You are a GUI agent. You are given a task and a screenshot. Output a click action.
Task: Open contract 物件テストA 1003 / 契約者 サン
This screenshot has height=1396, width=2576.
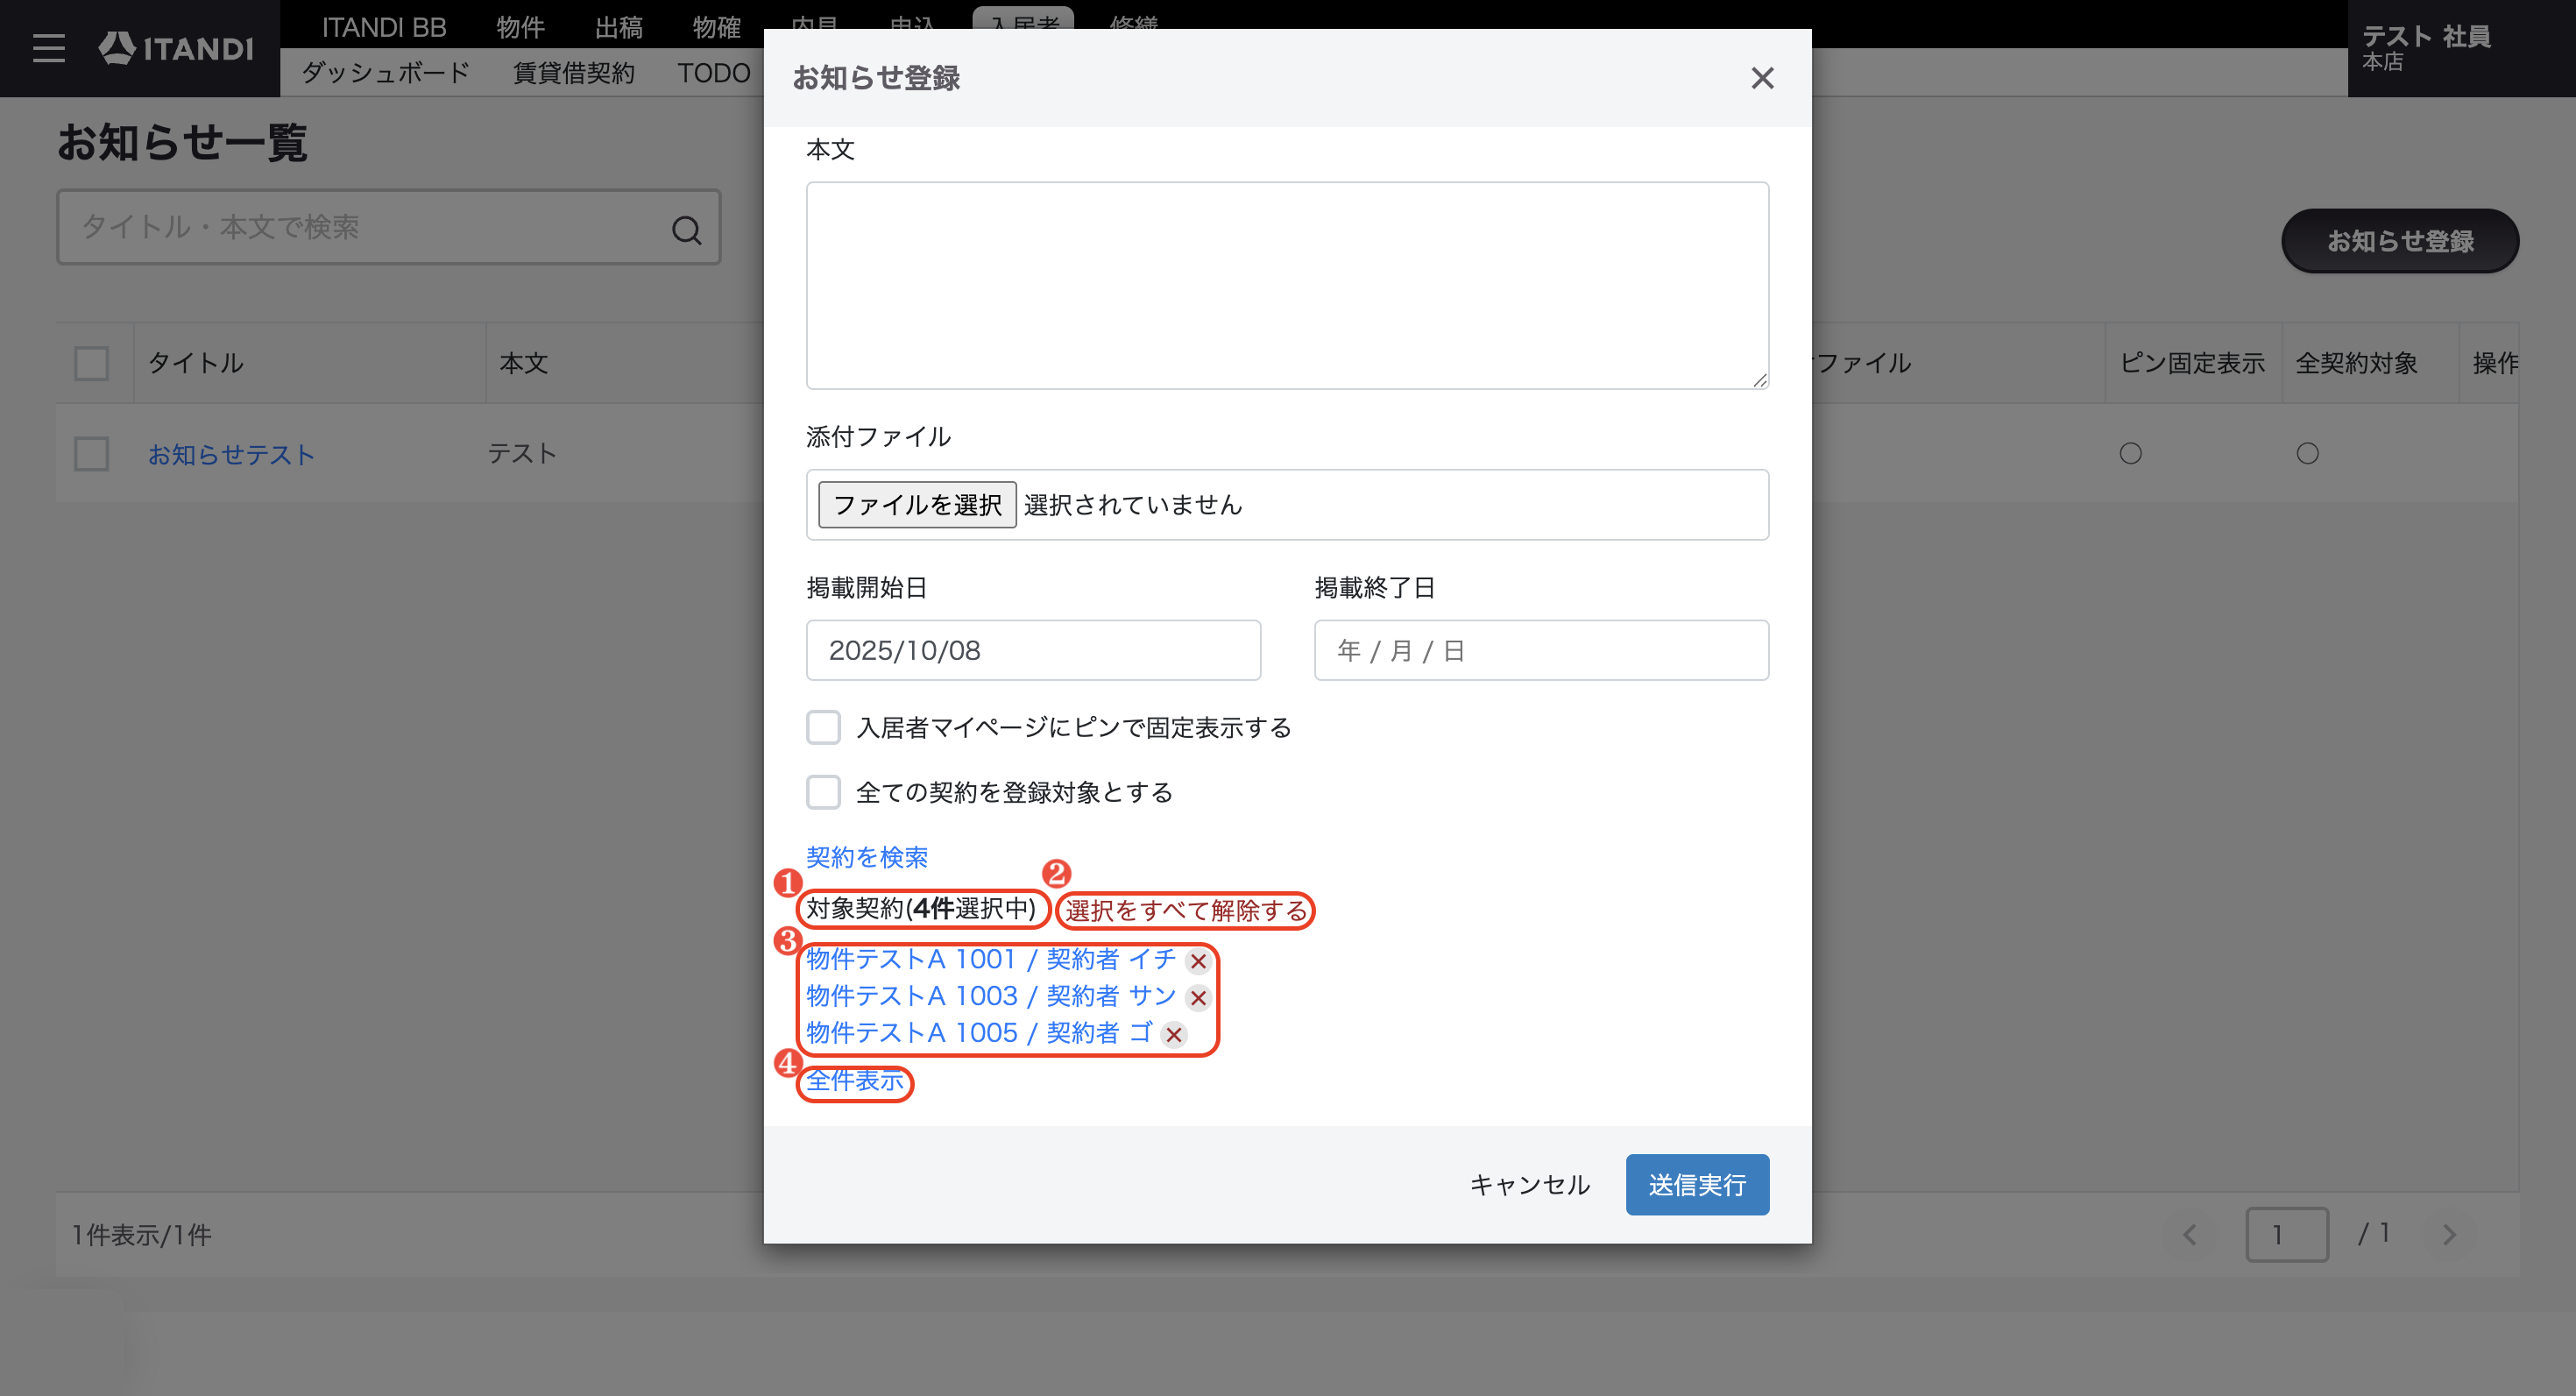(991, 997)
